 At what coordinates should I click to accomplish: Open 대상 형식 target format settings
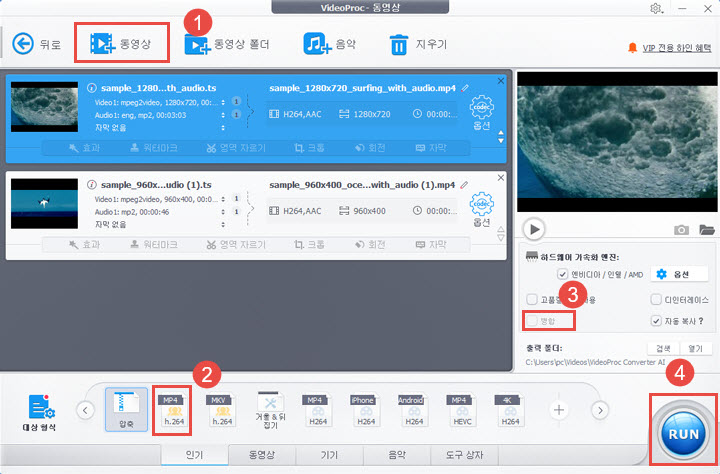(x=39, y=412)
